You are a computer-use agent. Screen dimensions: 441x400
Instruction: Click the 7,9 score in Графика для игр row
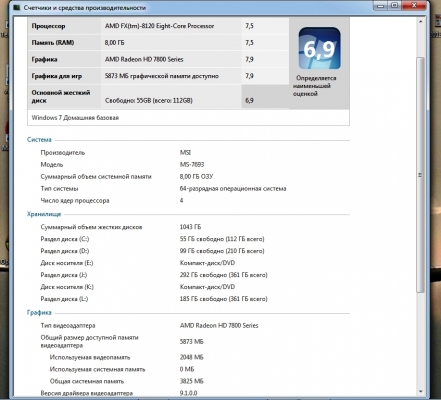(249, 76)
